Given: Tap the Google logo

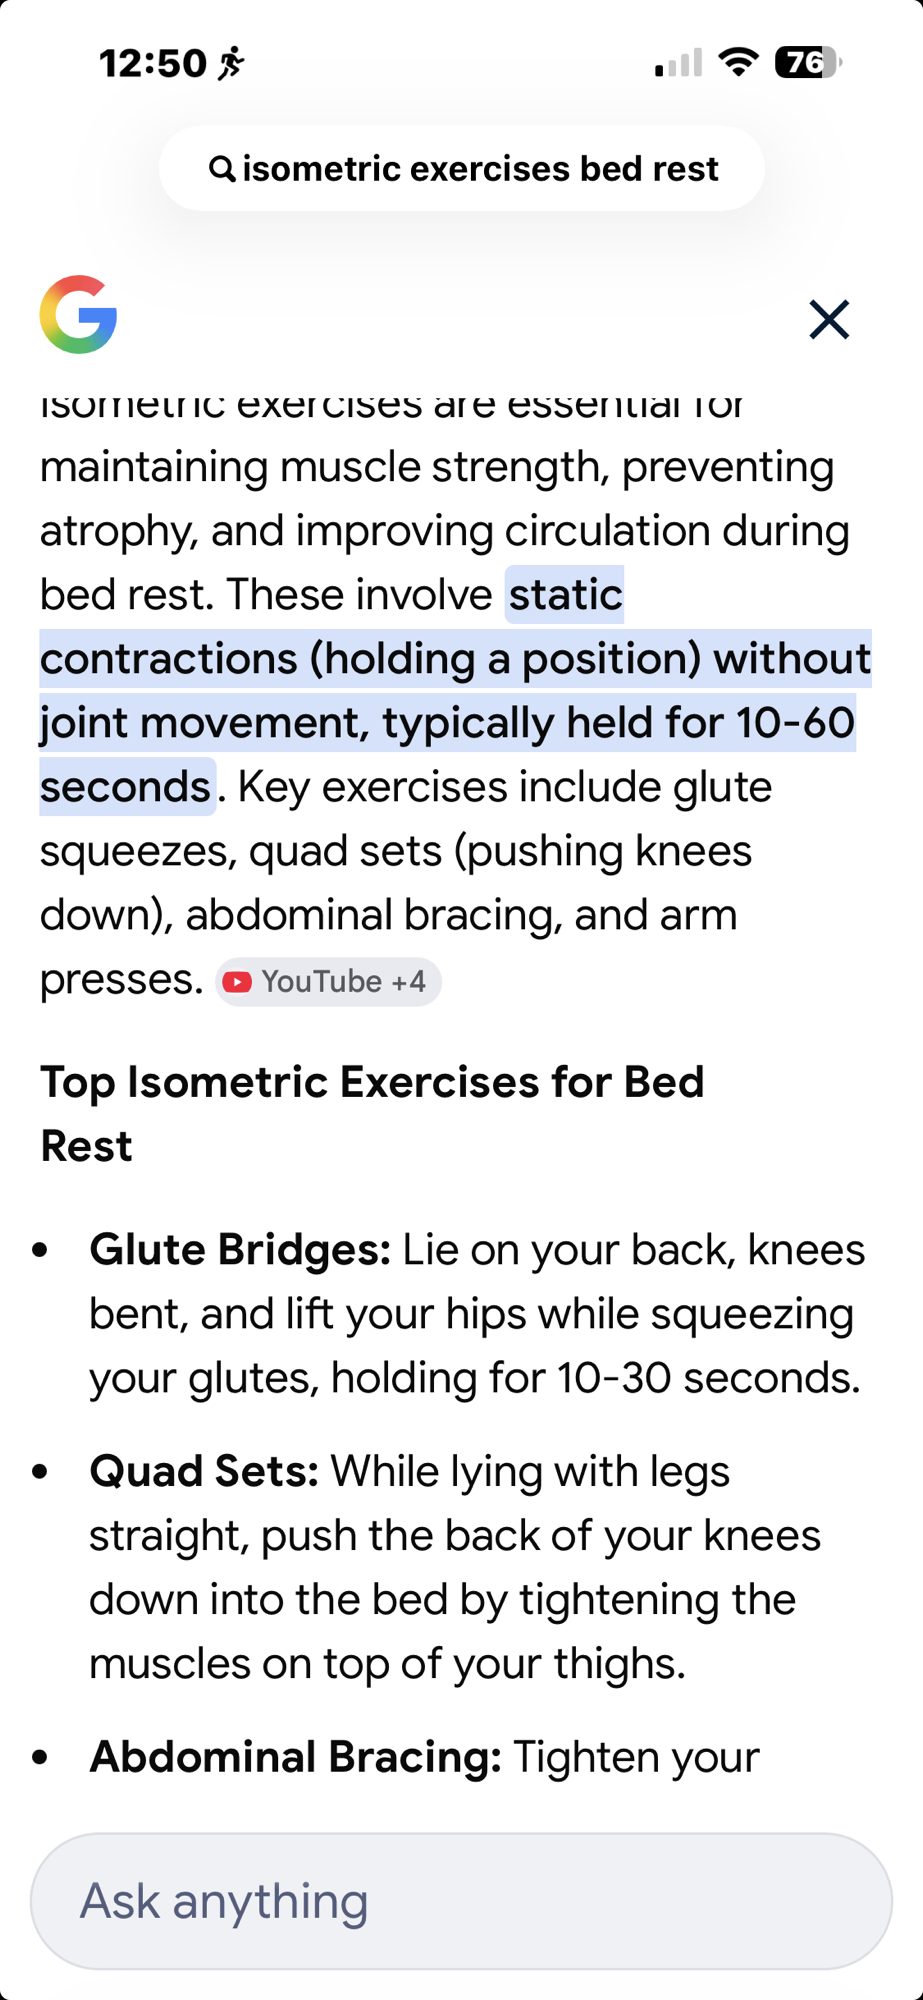Looking at the screenshot, I should [x=79, y=315].
